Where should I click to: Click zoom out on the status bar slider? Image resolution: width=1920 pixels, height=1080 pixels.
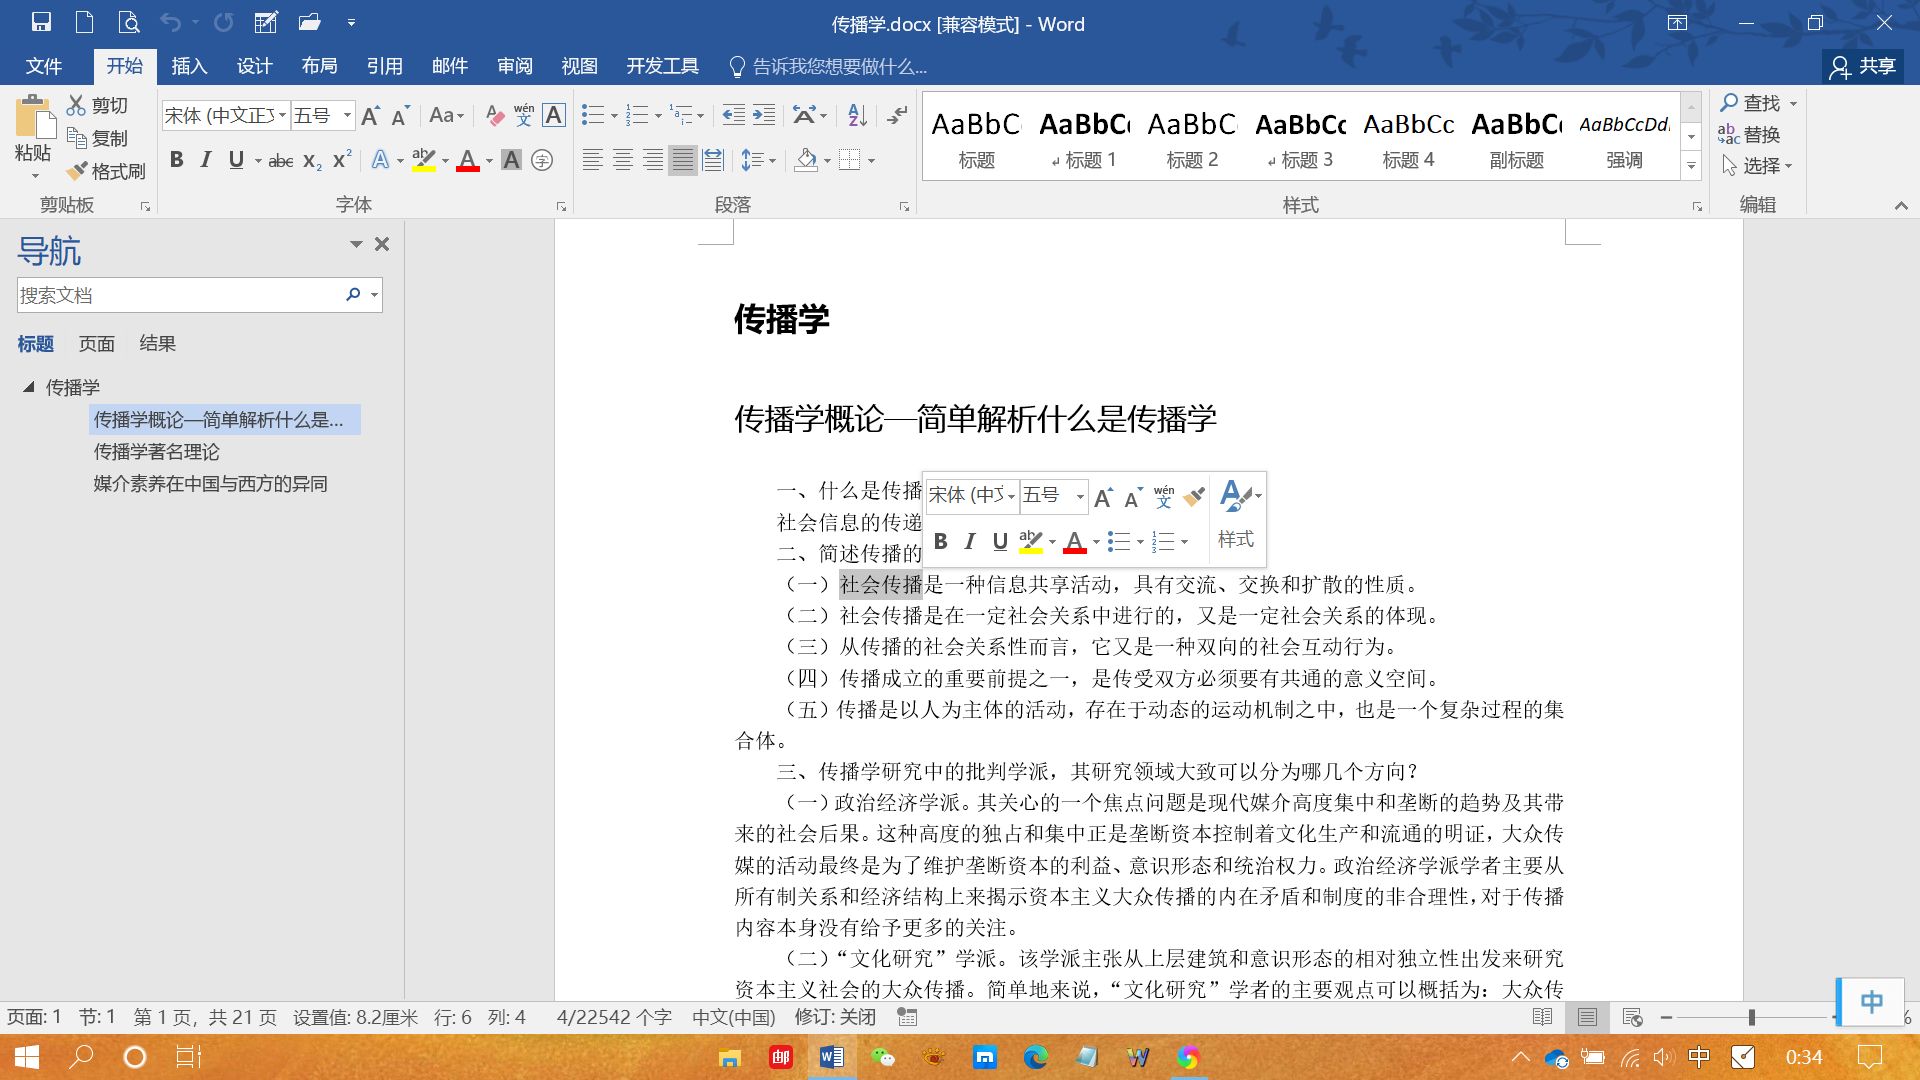tap(1664, 1017)
